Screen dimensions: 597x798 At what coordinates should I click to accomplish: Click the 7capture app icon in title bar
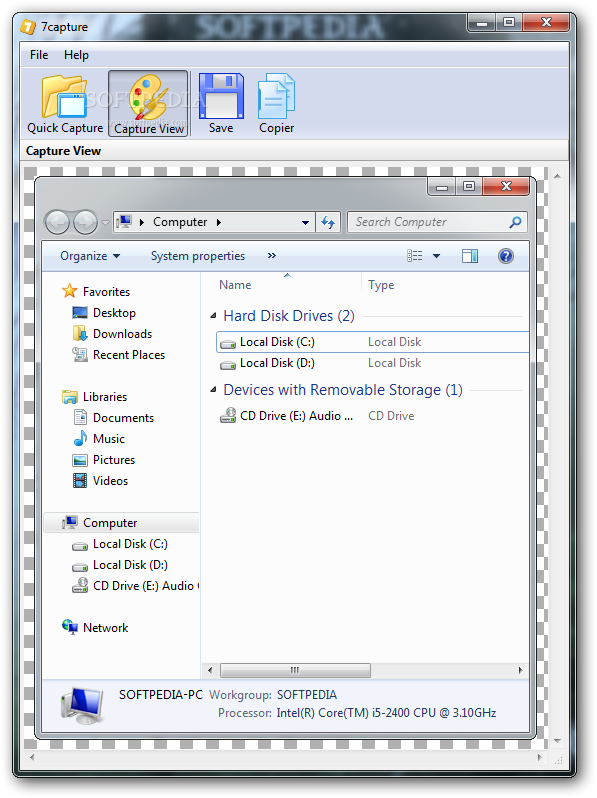point(28,27)
